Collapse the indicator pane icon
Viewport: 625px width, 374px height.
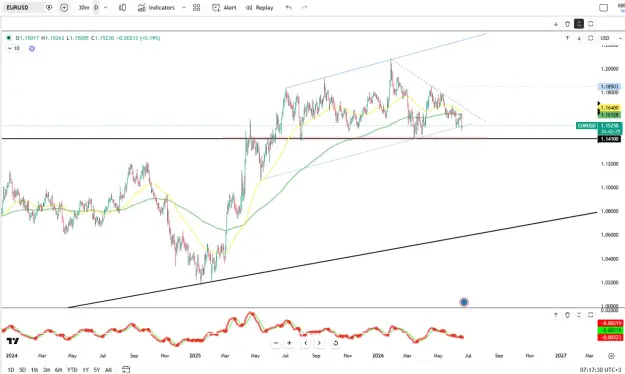(579, 315)
